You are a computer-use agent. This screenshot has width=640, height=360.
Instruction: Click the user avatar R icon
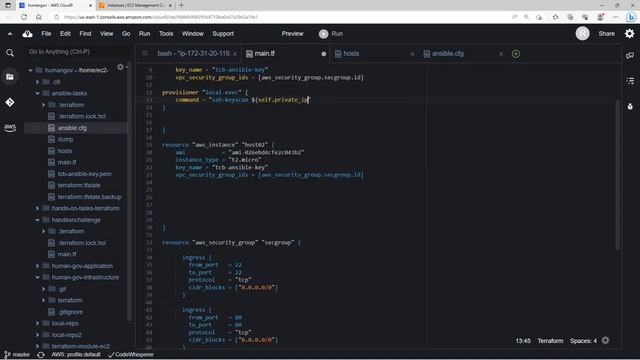pyautogui.click(x=582, y=34)
